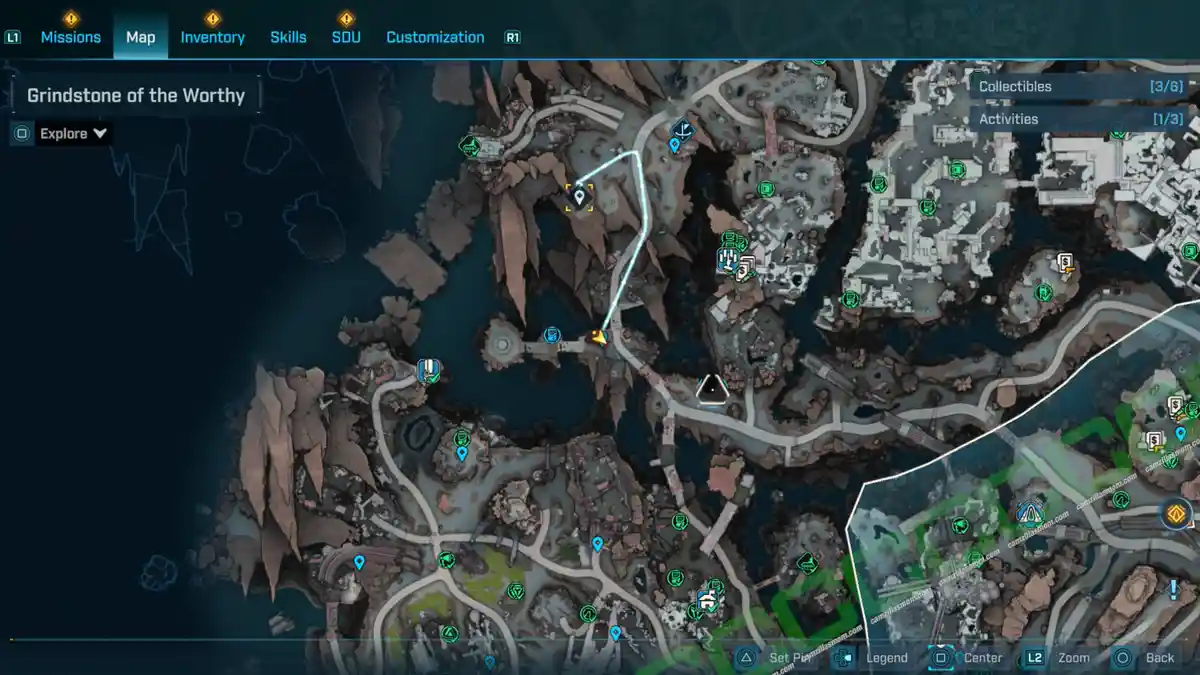Image resolution: width=1200 pixels, height=675 pixels.
Task: Center the map on player
Action: tap(968, 657)
